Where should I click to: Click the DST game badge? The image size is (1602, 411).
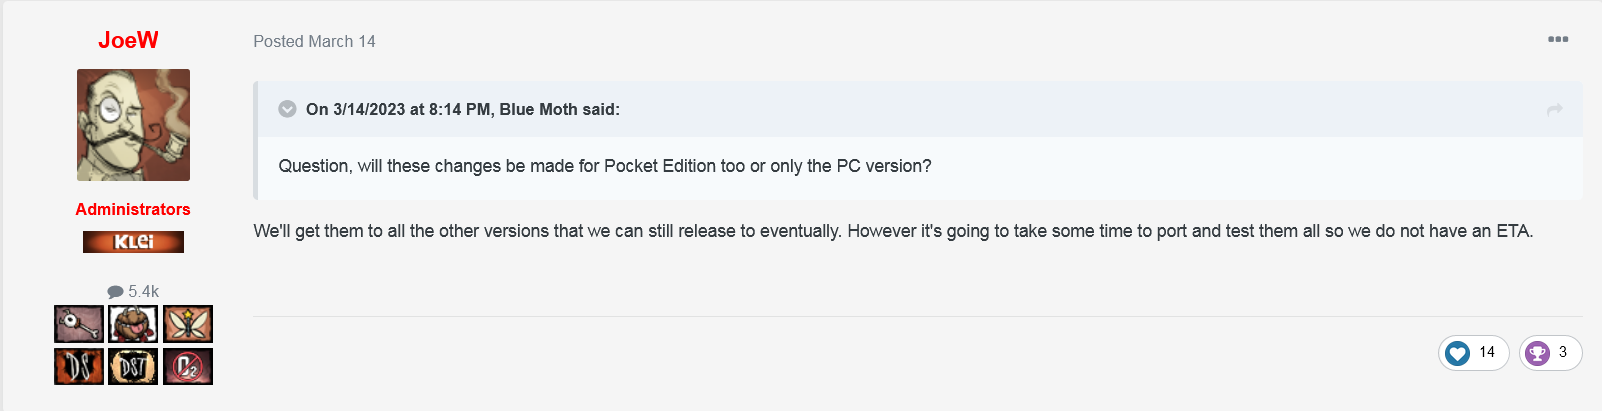pyautogui.click(x=133, y=366)
